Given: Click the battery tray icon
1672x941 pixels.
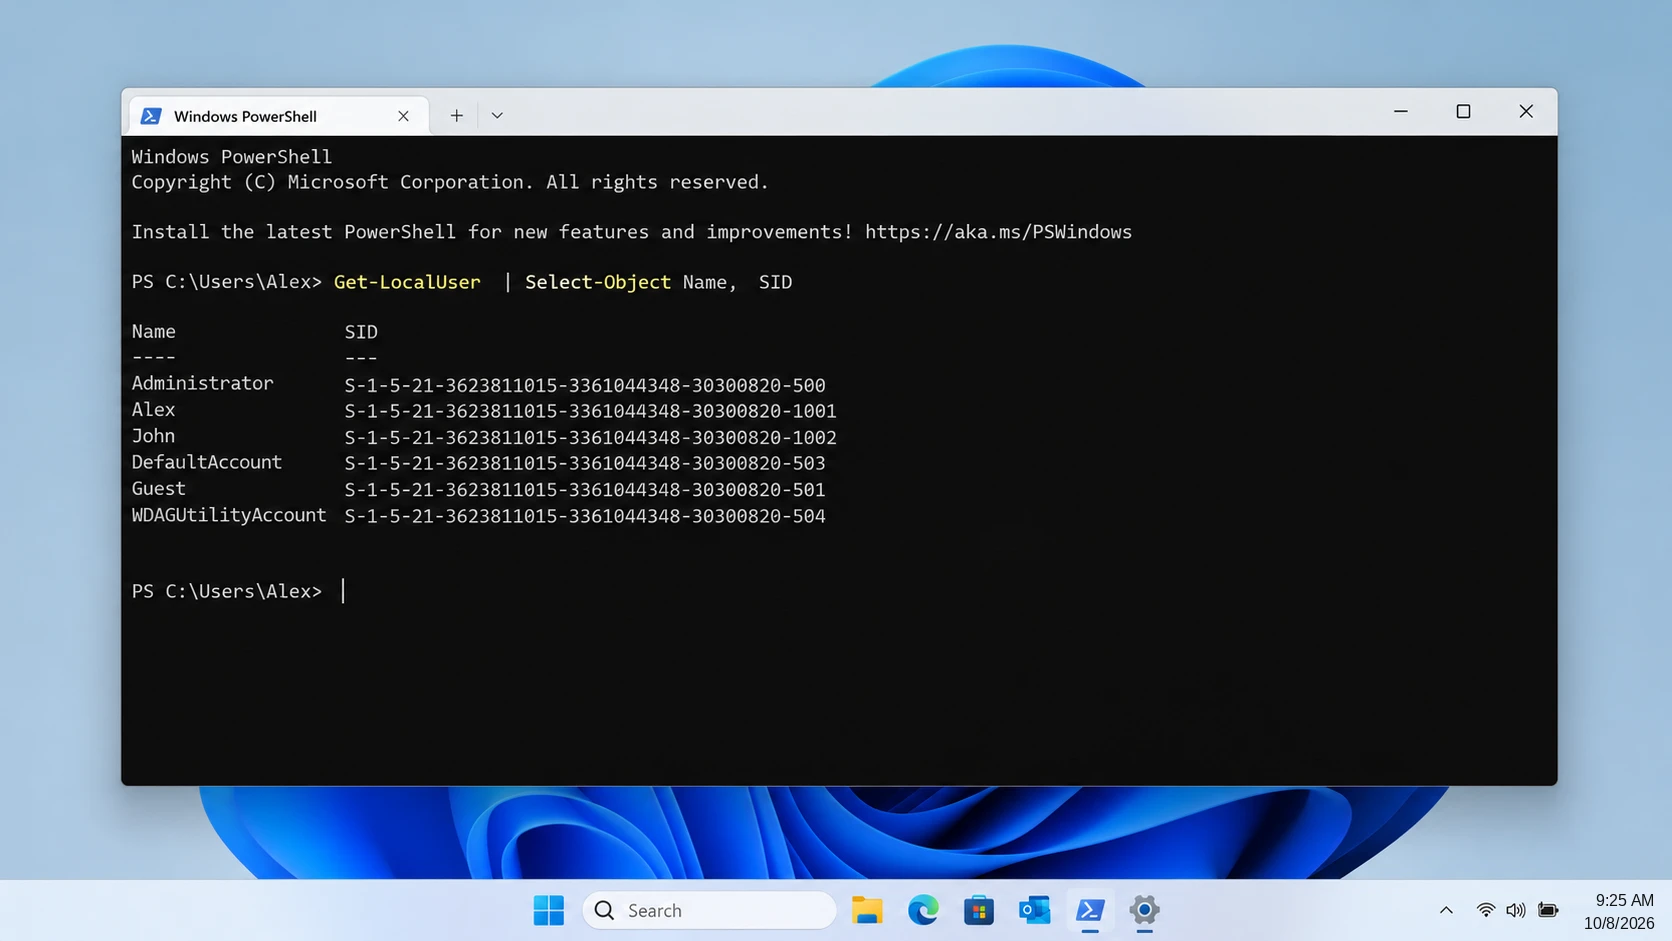Looking at the screenshot, I should pos(1548,910).
